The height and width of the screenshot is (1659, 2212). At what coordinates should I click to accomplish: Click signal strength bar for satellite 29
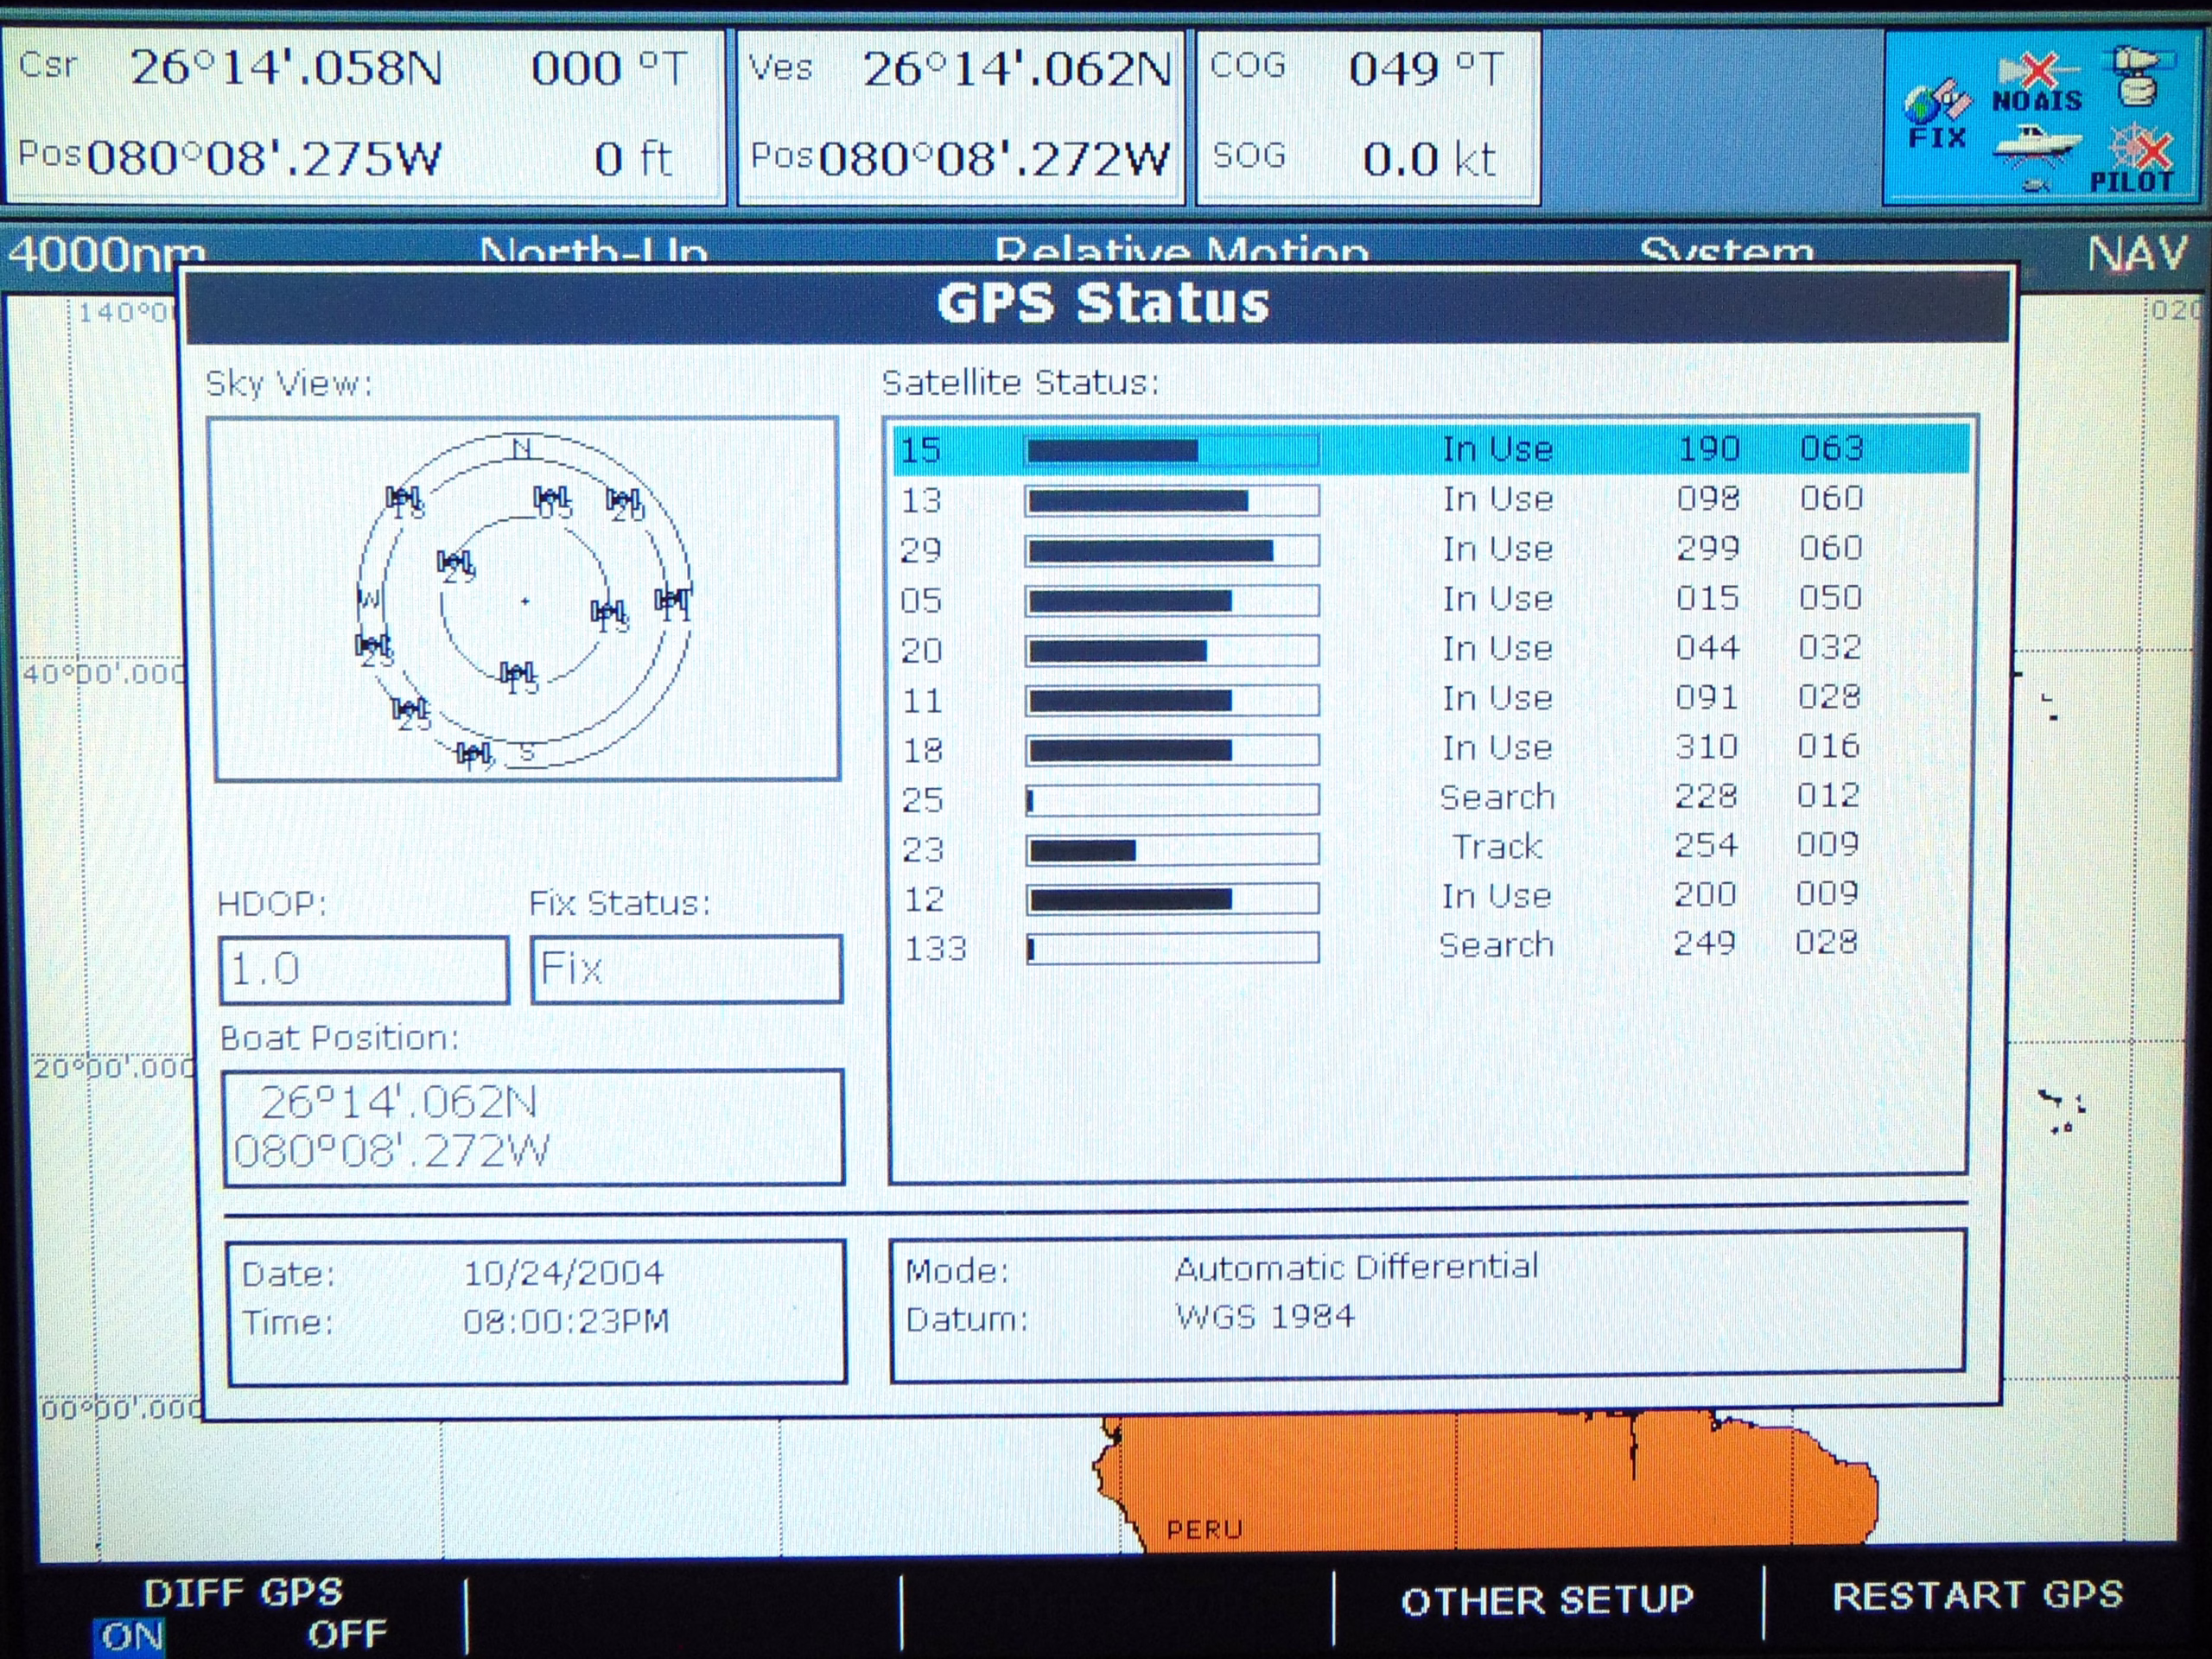(x=1172, y=550)
